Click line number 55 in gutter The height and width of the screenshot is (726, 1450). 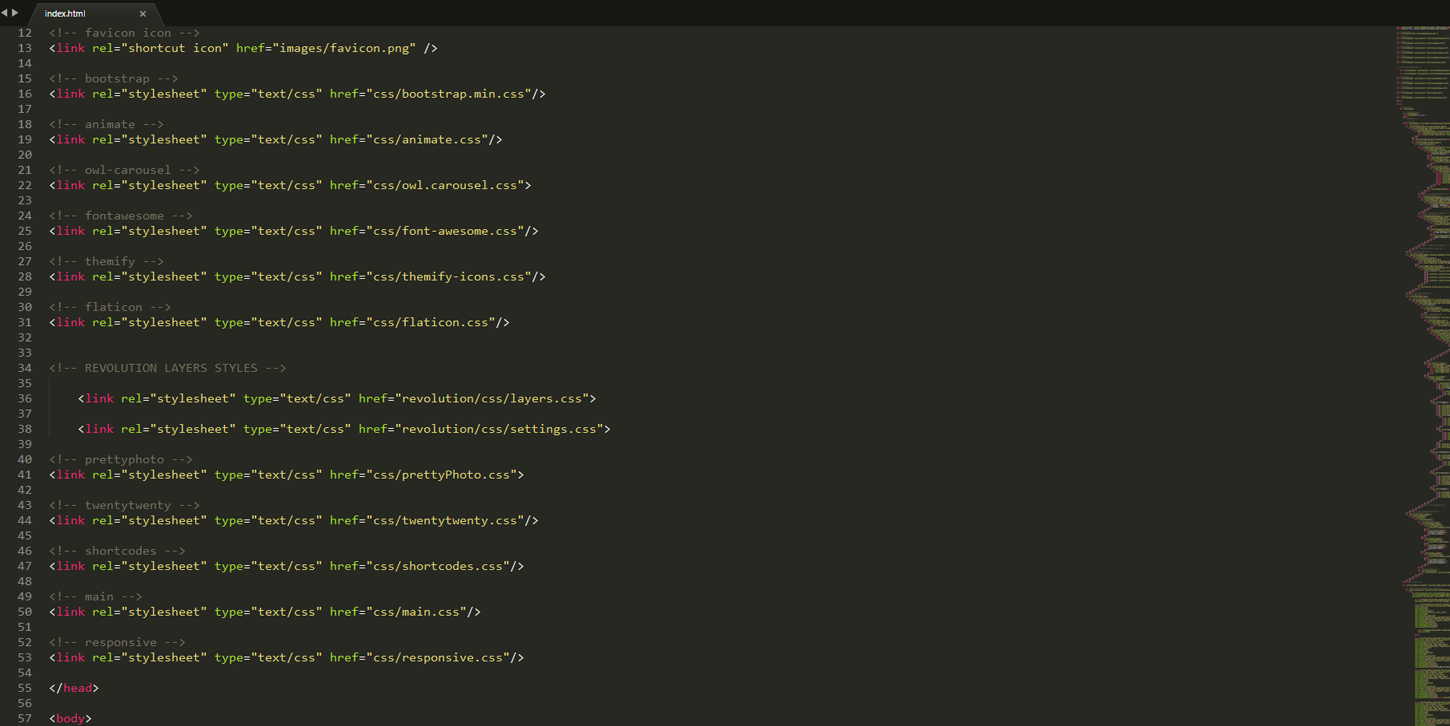[24, 688]
